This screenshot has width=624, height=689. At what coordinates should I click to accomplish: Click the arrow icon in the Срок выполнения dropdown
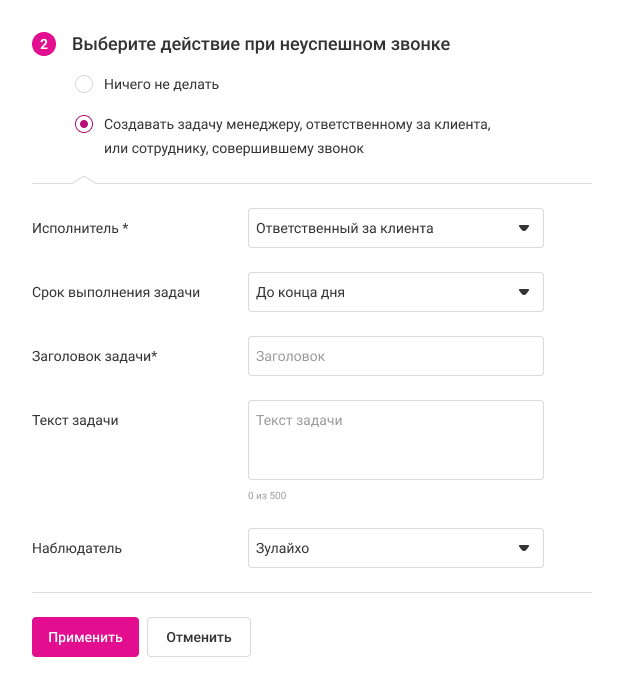pyautogui.click(x=523, y=292)
